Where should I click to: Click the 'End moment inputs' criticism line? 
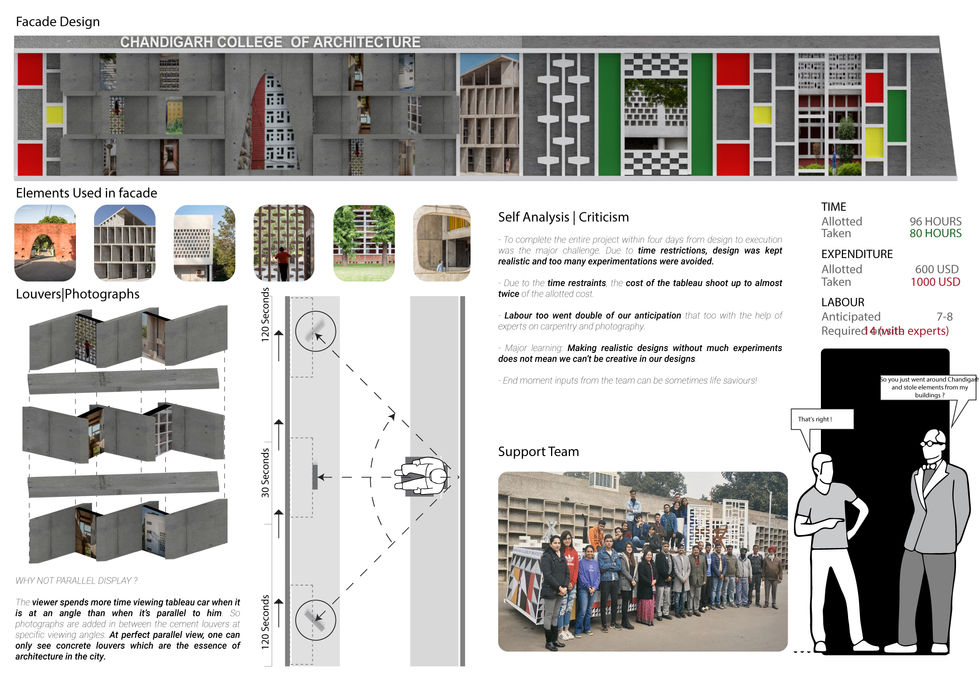pos(629,380)
